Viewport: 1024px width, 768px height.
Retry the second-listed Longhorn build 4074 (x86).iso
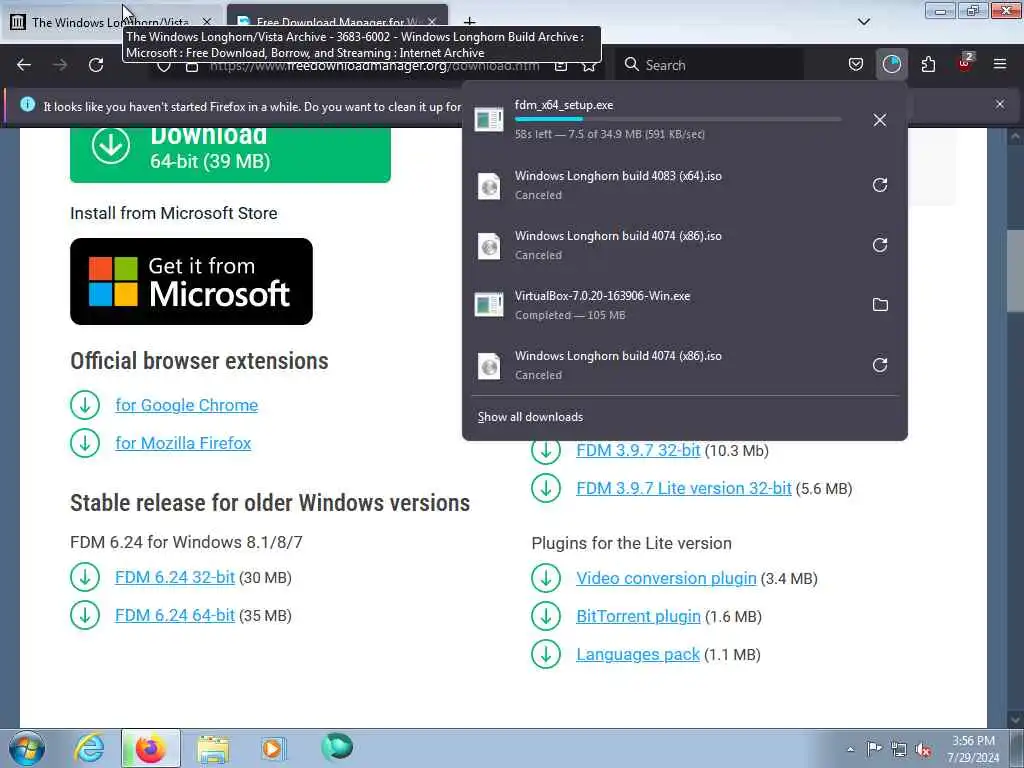pyautogui.click(x=880, y=245)
